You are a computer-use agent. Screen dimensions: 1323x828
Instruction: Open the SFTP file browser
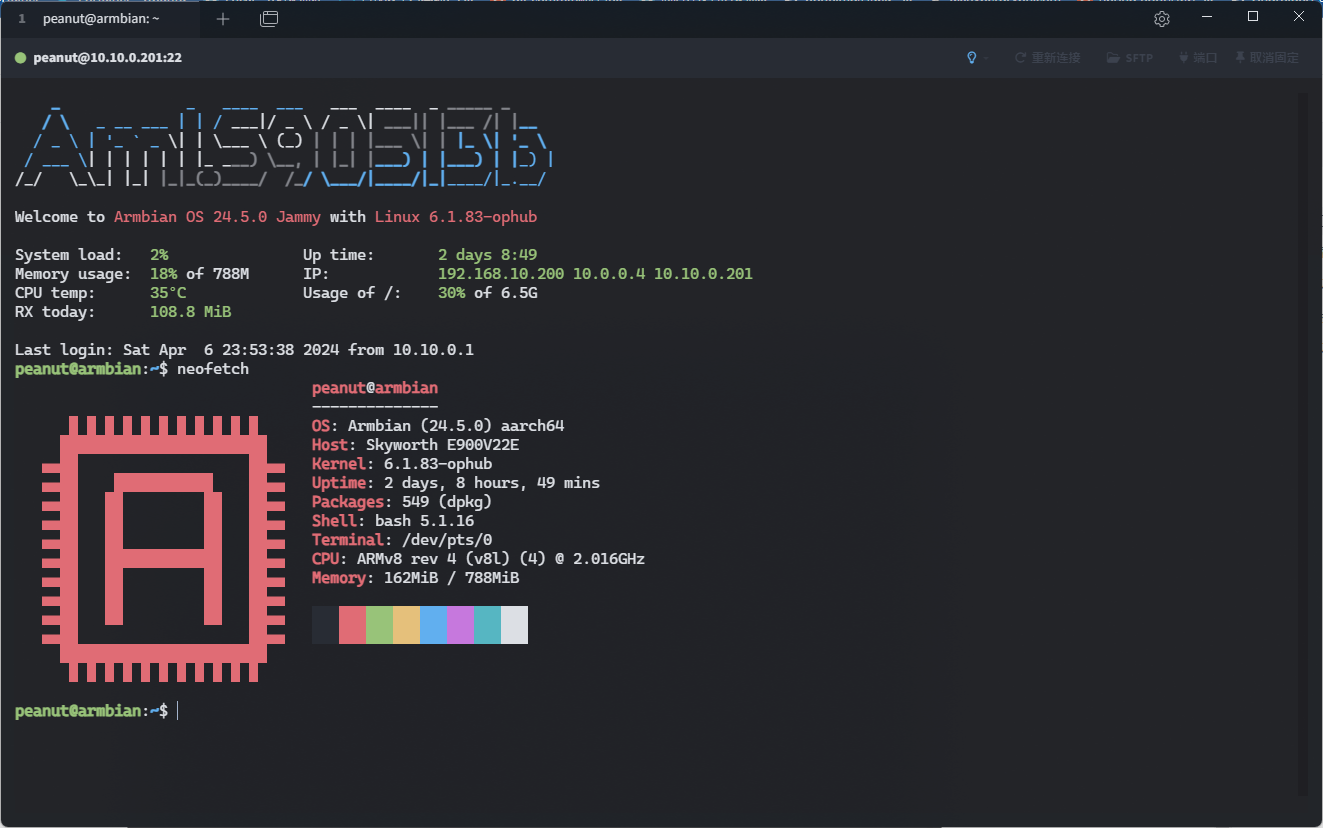pyautogui.click(x=1130, y=58)
